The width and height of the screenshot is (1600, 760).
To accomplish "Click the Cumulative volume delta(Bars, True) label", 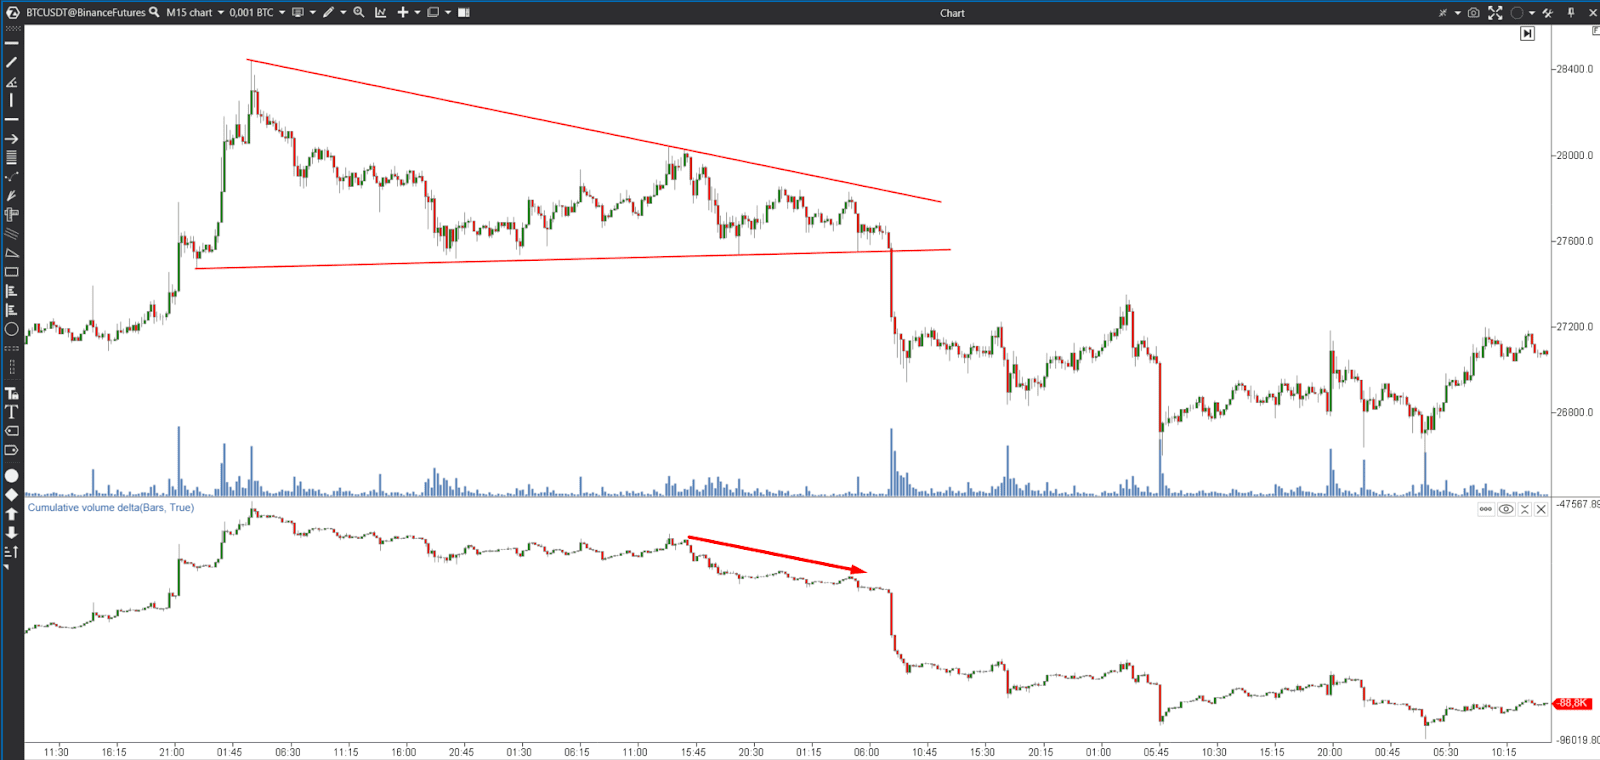I will (111, 507).
